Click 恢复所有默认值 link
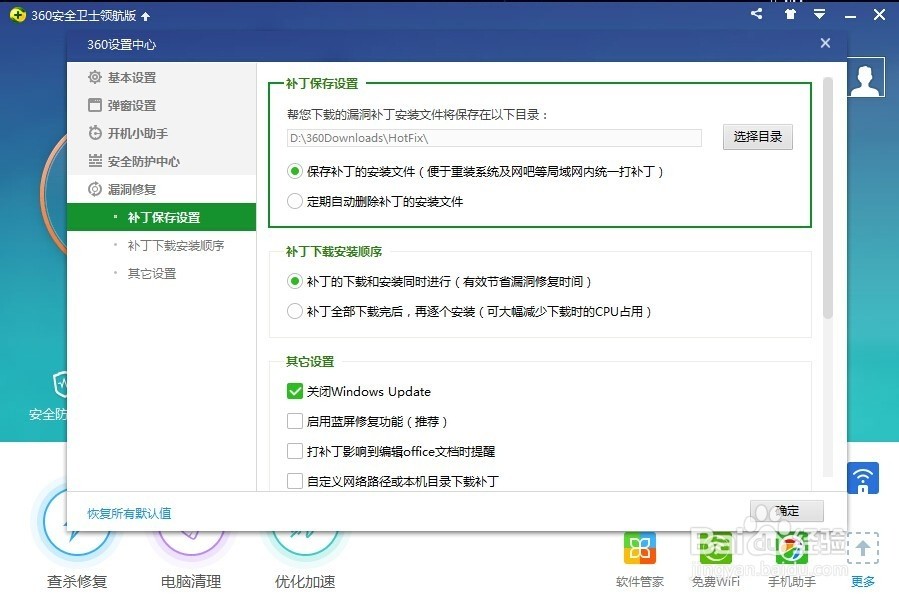The height and width of the screenshot is (601, 899). [x=129, y=513]
